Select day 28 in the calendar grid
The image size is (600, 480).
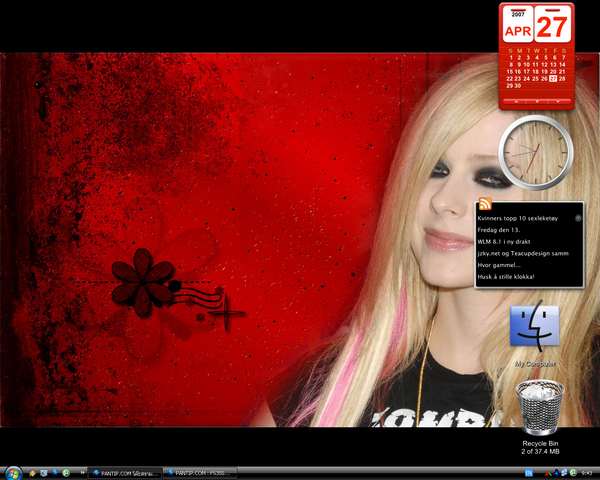[x=562, y=78]
